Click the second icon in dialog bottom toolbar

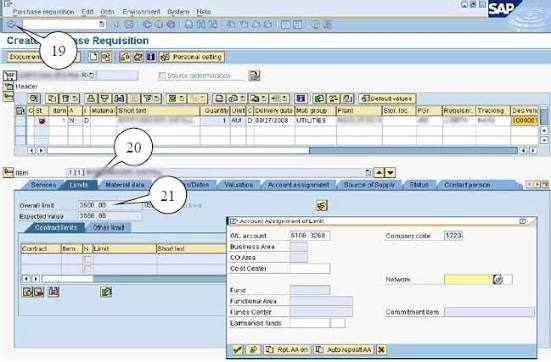(x=253, y=349)
